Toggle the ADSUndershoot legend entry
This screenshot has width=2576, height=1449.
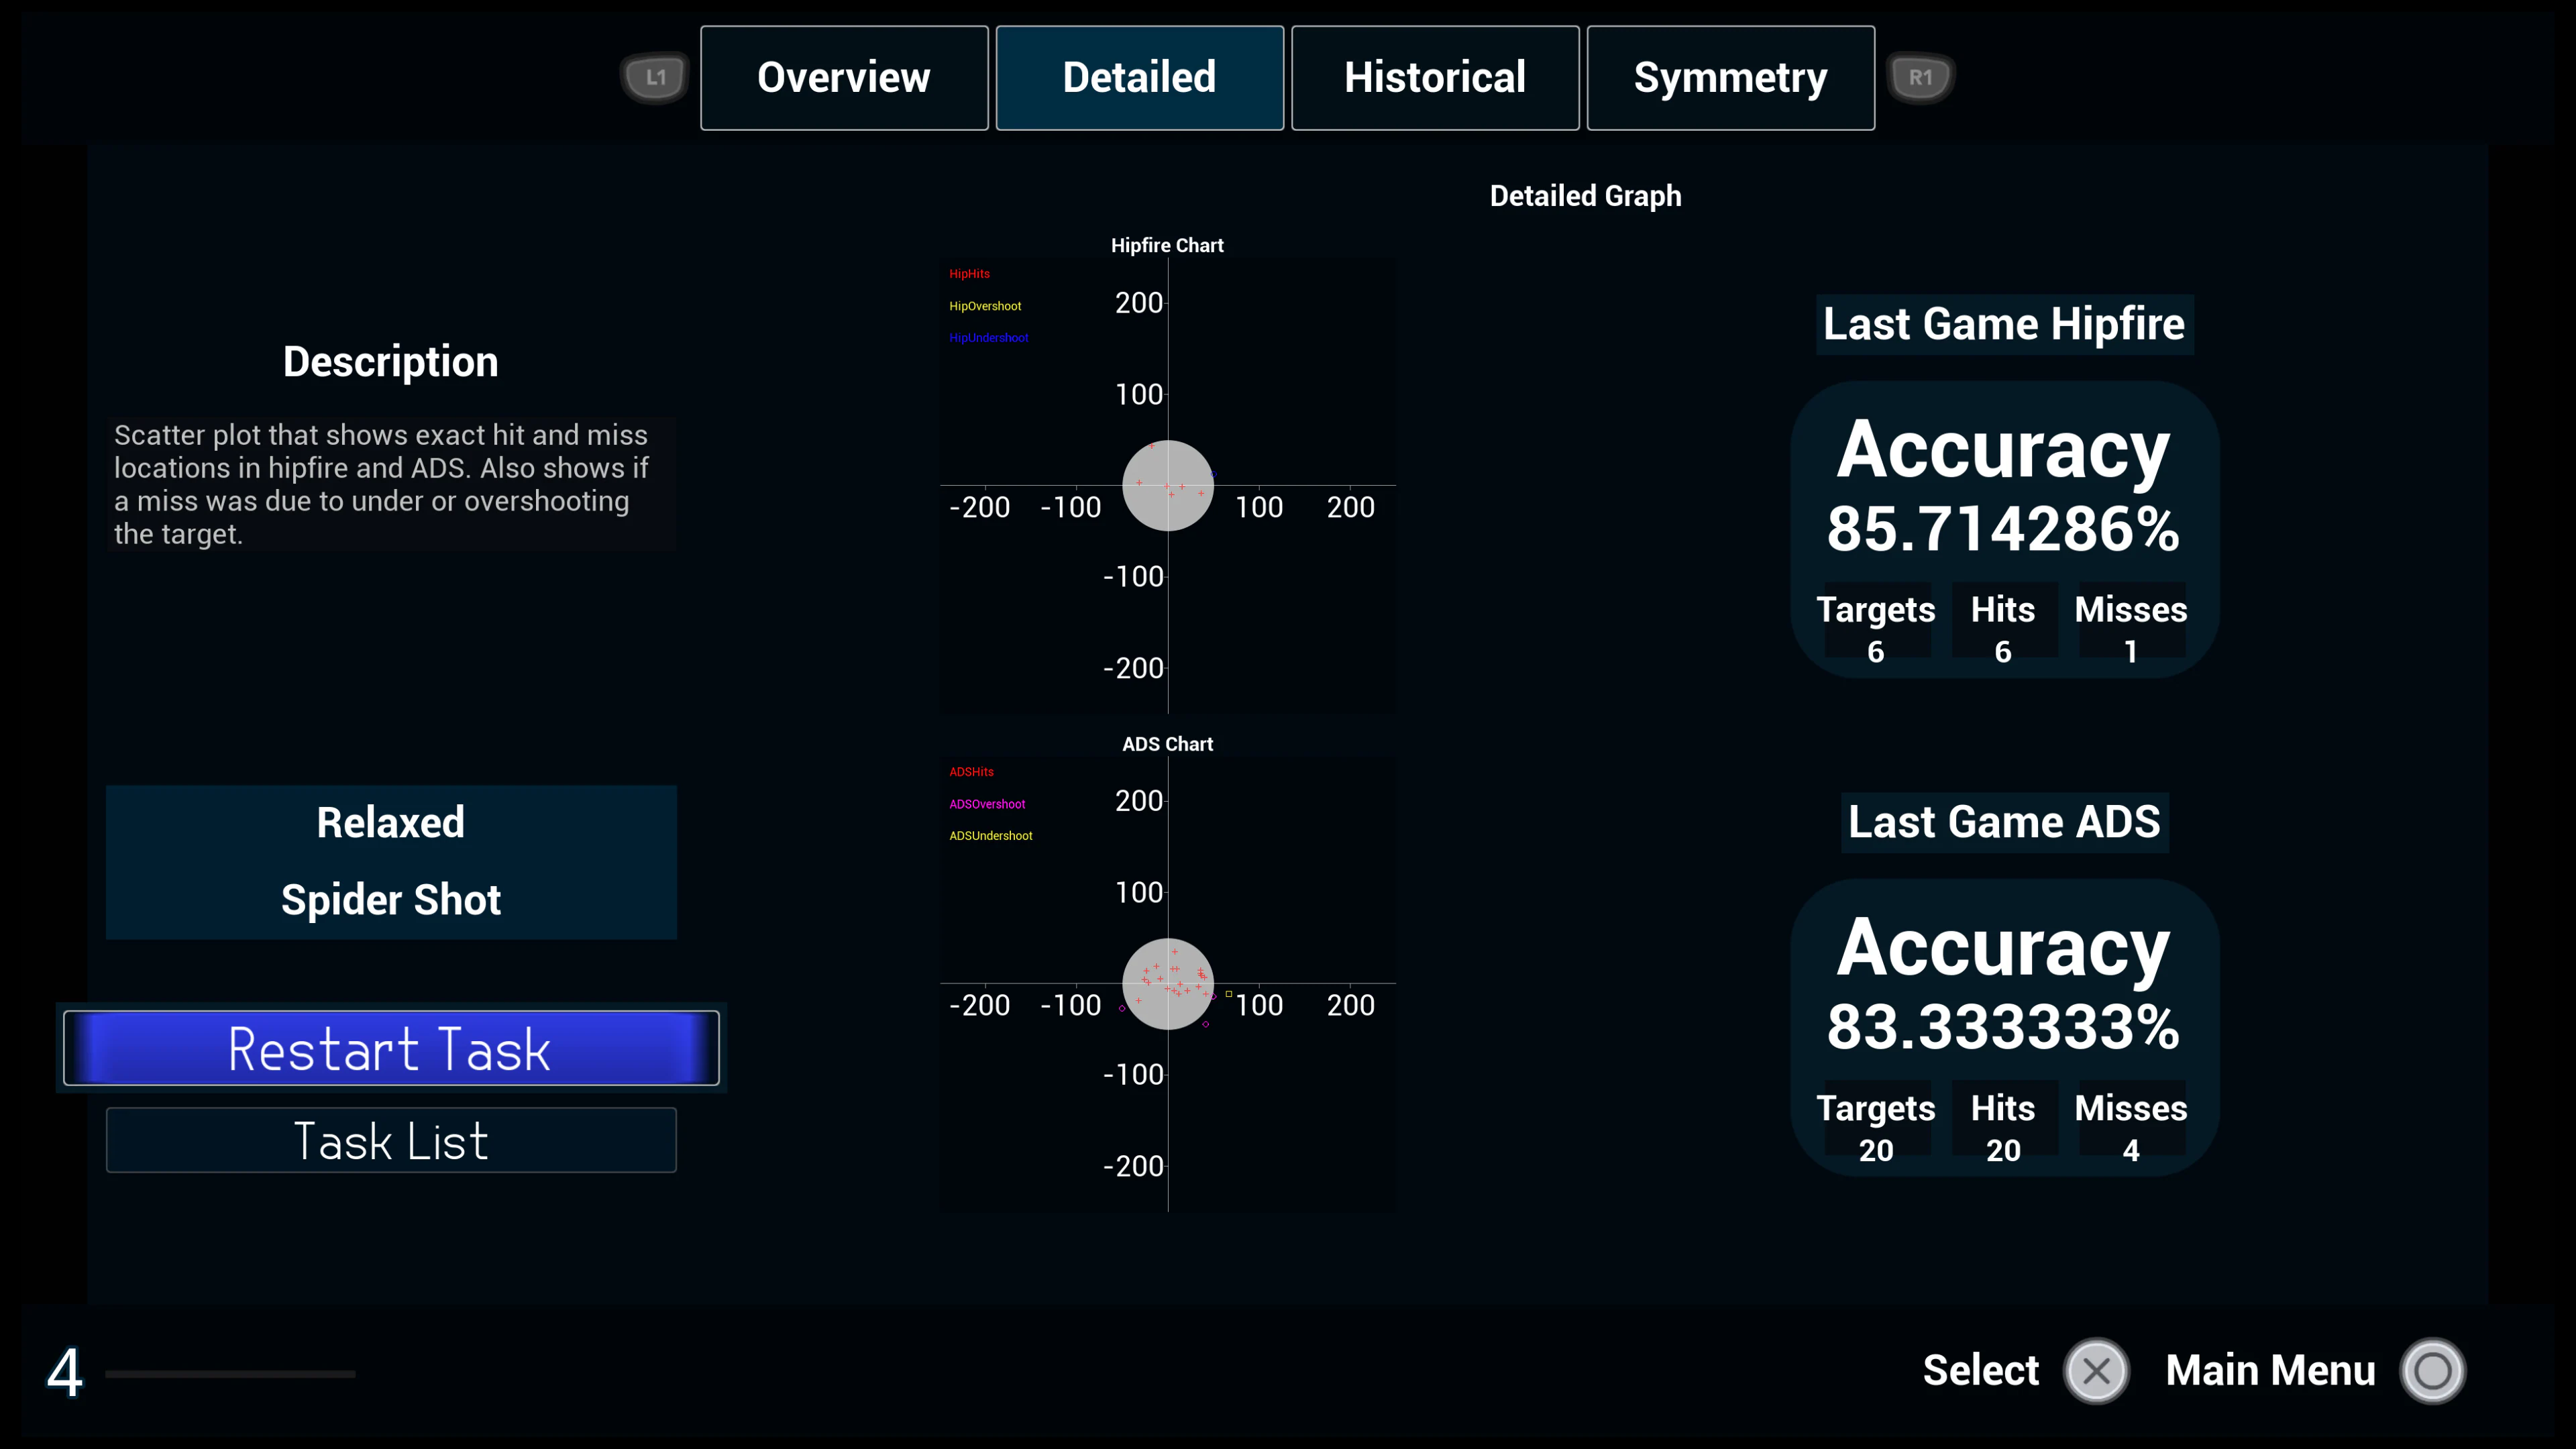990,835
